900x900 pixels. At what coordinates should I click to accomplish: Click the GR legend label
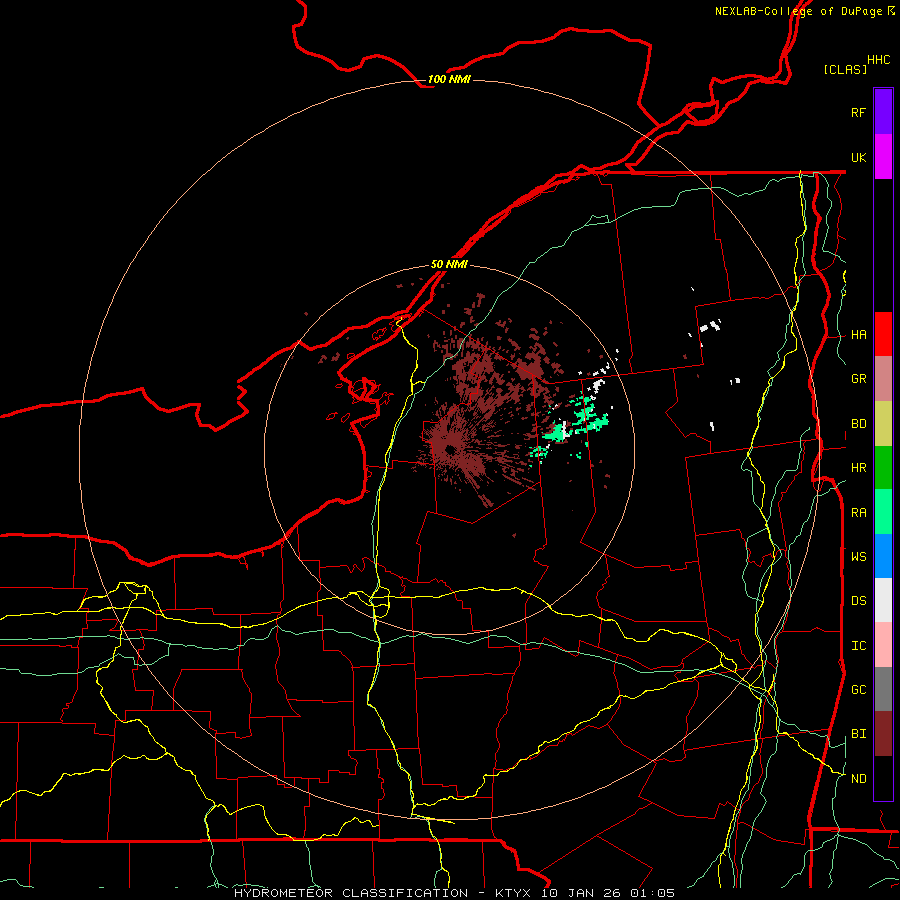[858, 379]
